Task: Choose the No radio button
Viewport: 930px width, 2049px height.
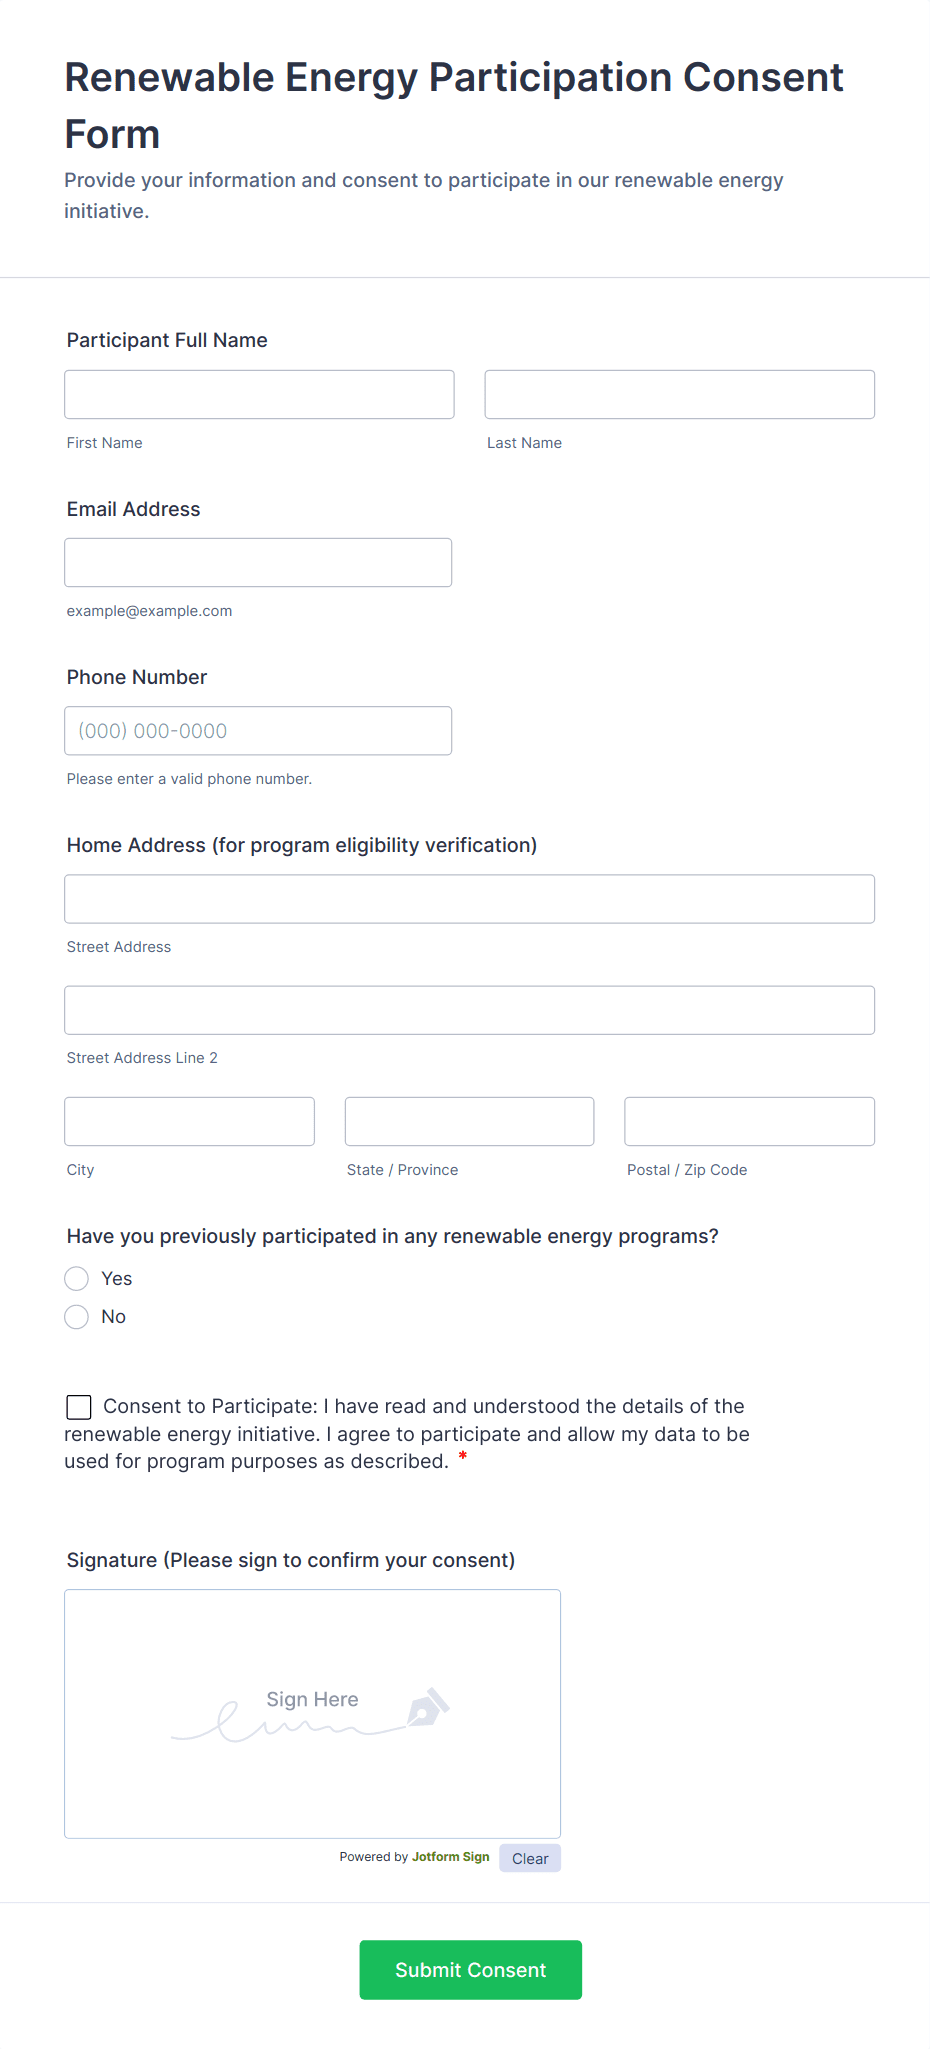Action: tap(77, 1317)
